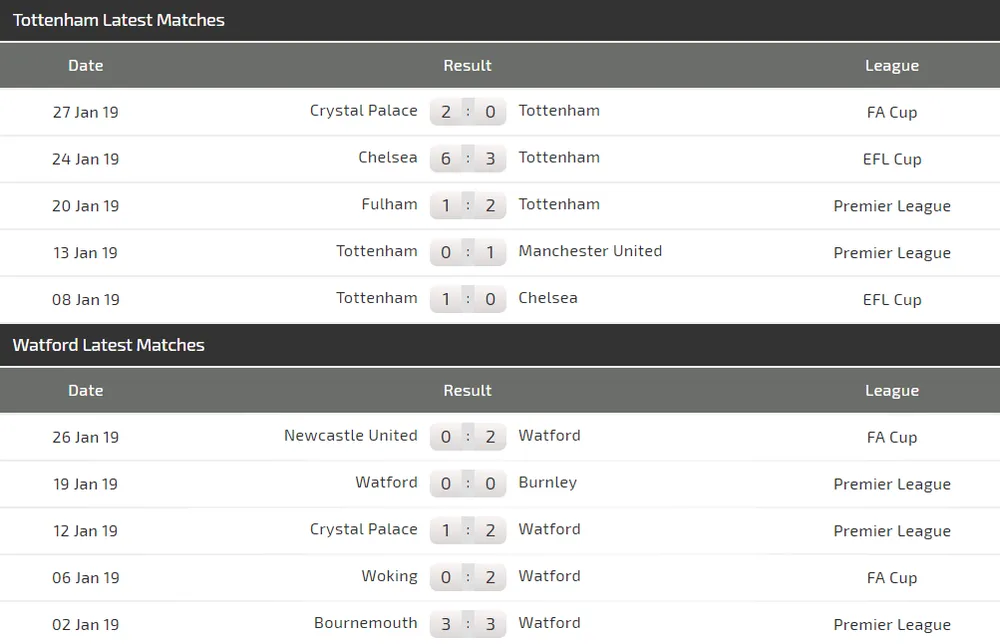Select League column header in Watford table
Screen dimensions: 1000x644
pyautogui.click(x=891, y=391)
